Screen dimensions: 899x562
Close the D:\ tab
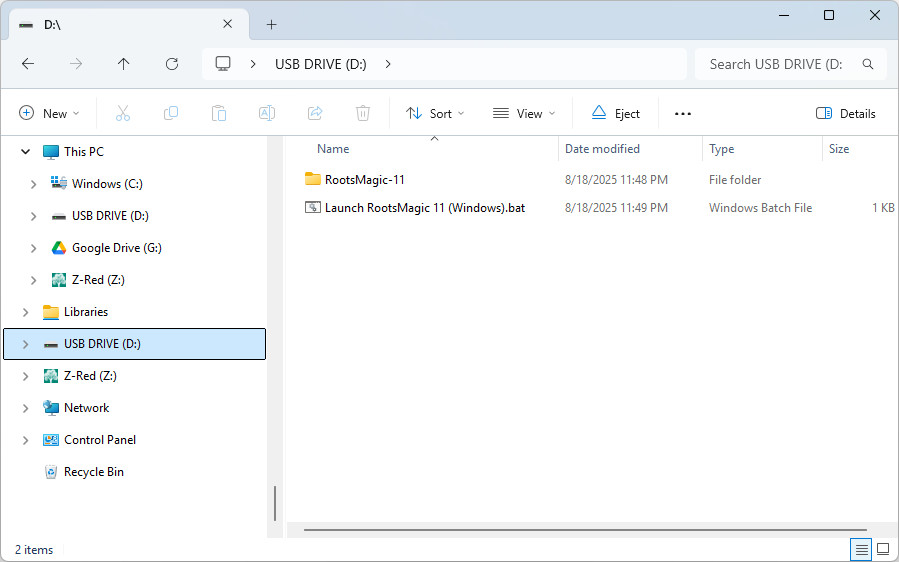click(228, 24)
